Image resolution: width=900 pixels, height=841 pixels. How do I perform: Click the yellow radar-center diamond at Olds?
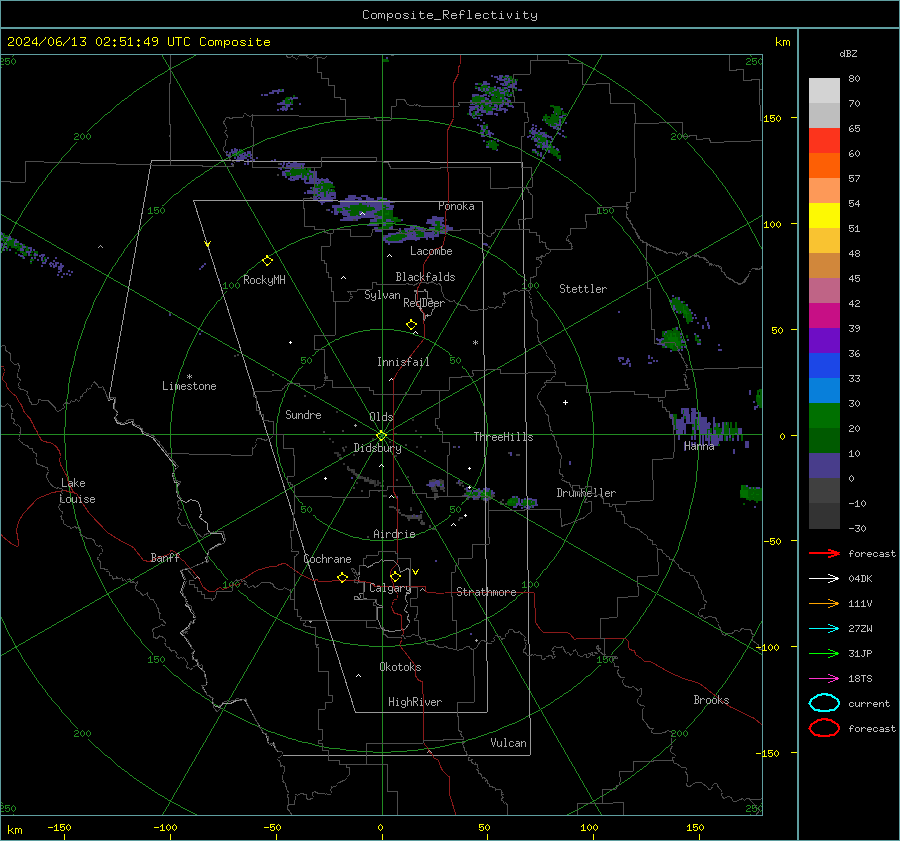coord(381,436)
